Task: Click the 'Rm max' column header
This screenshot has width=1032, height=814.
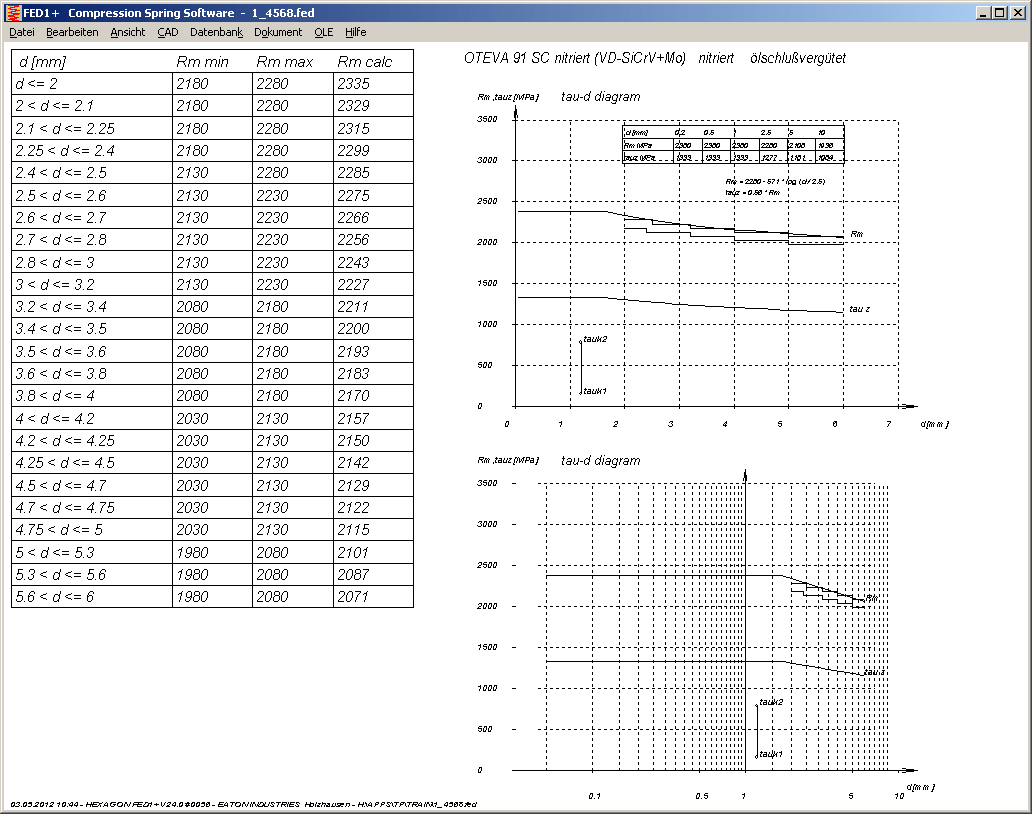Action: [284, 62]
